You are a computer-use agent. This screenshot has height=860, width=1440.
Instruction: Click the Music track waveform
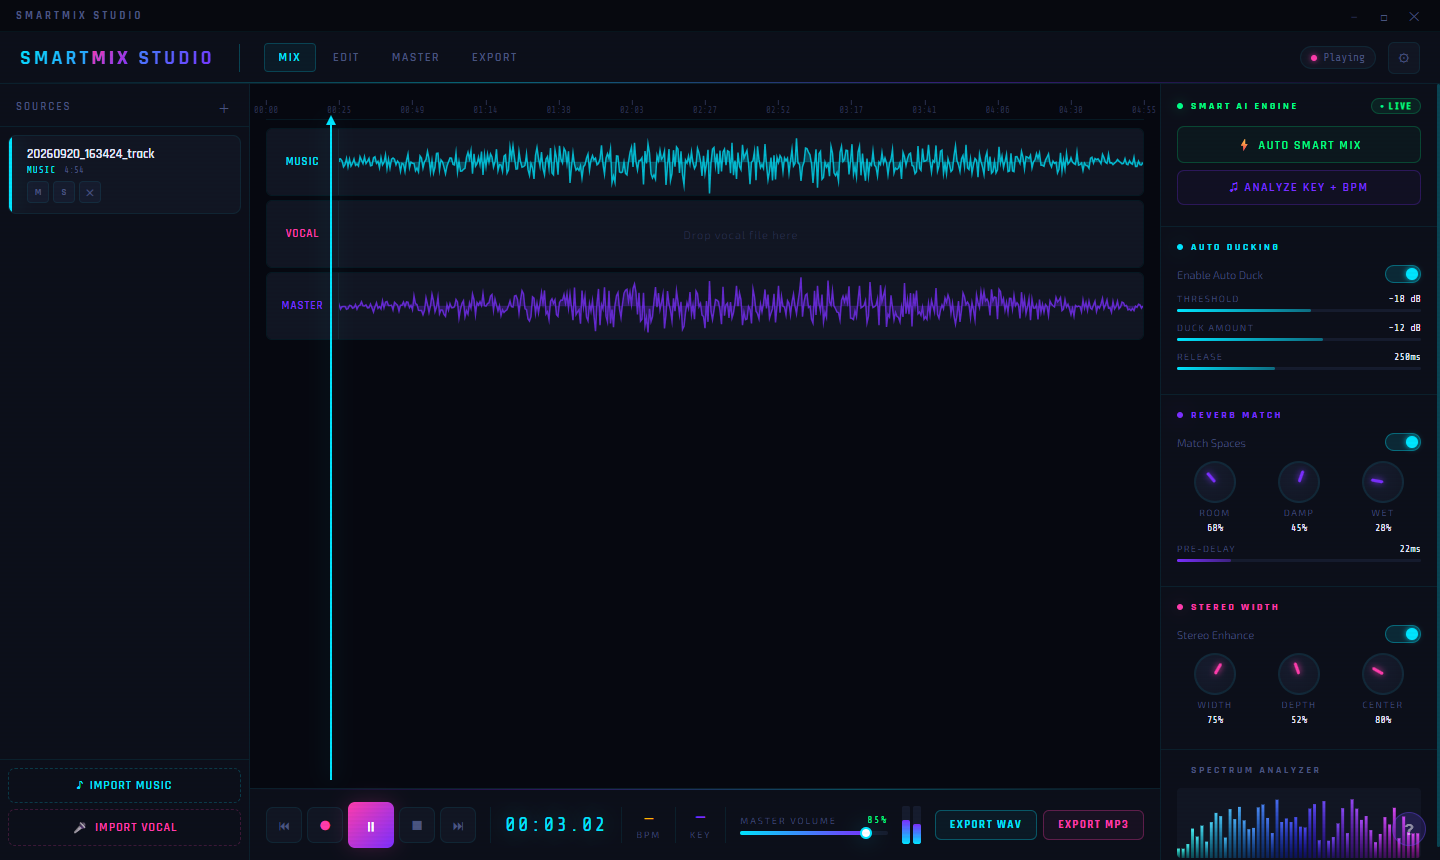[x=740, y=162]
